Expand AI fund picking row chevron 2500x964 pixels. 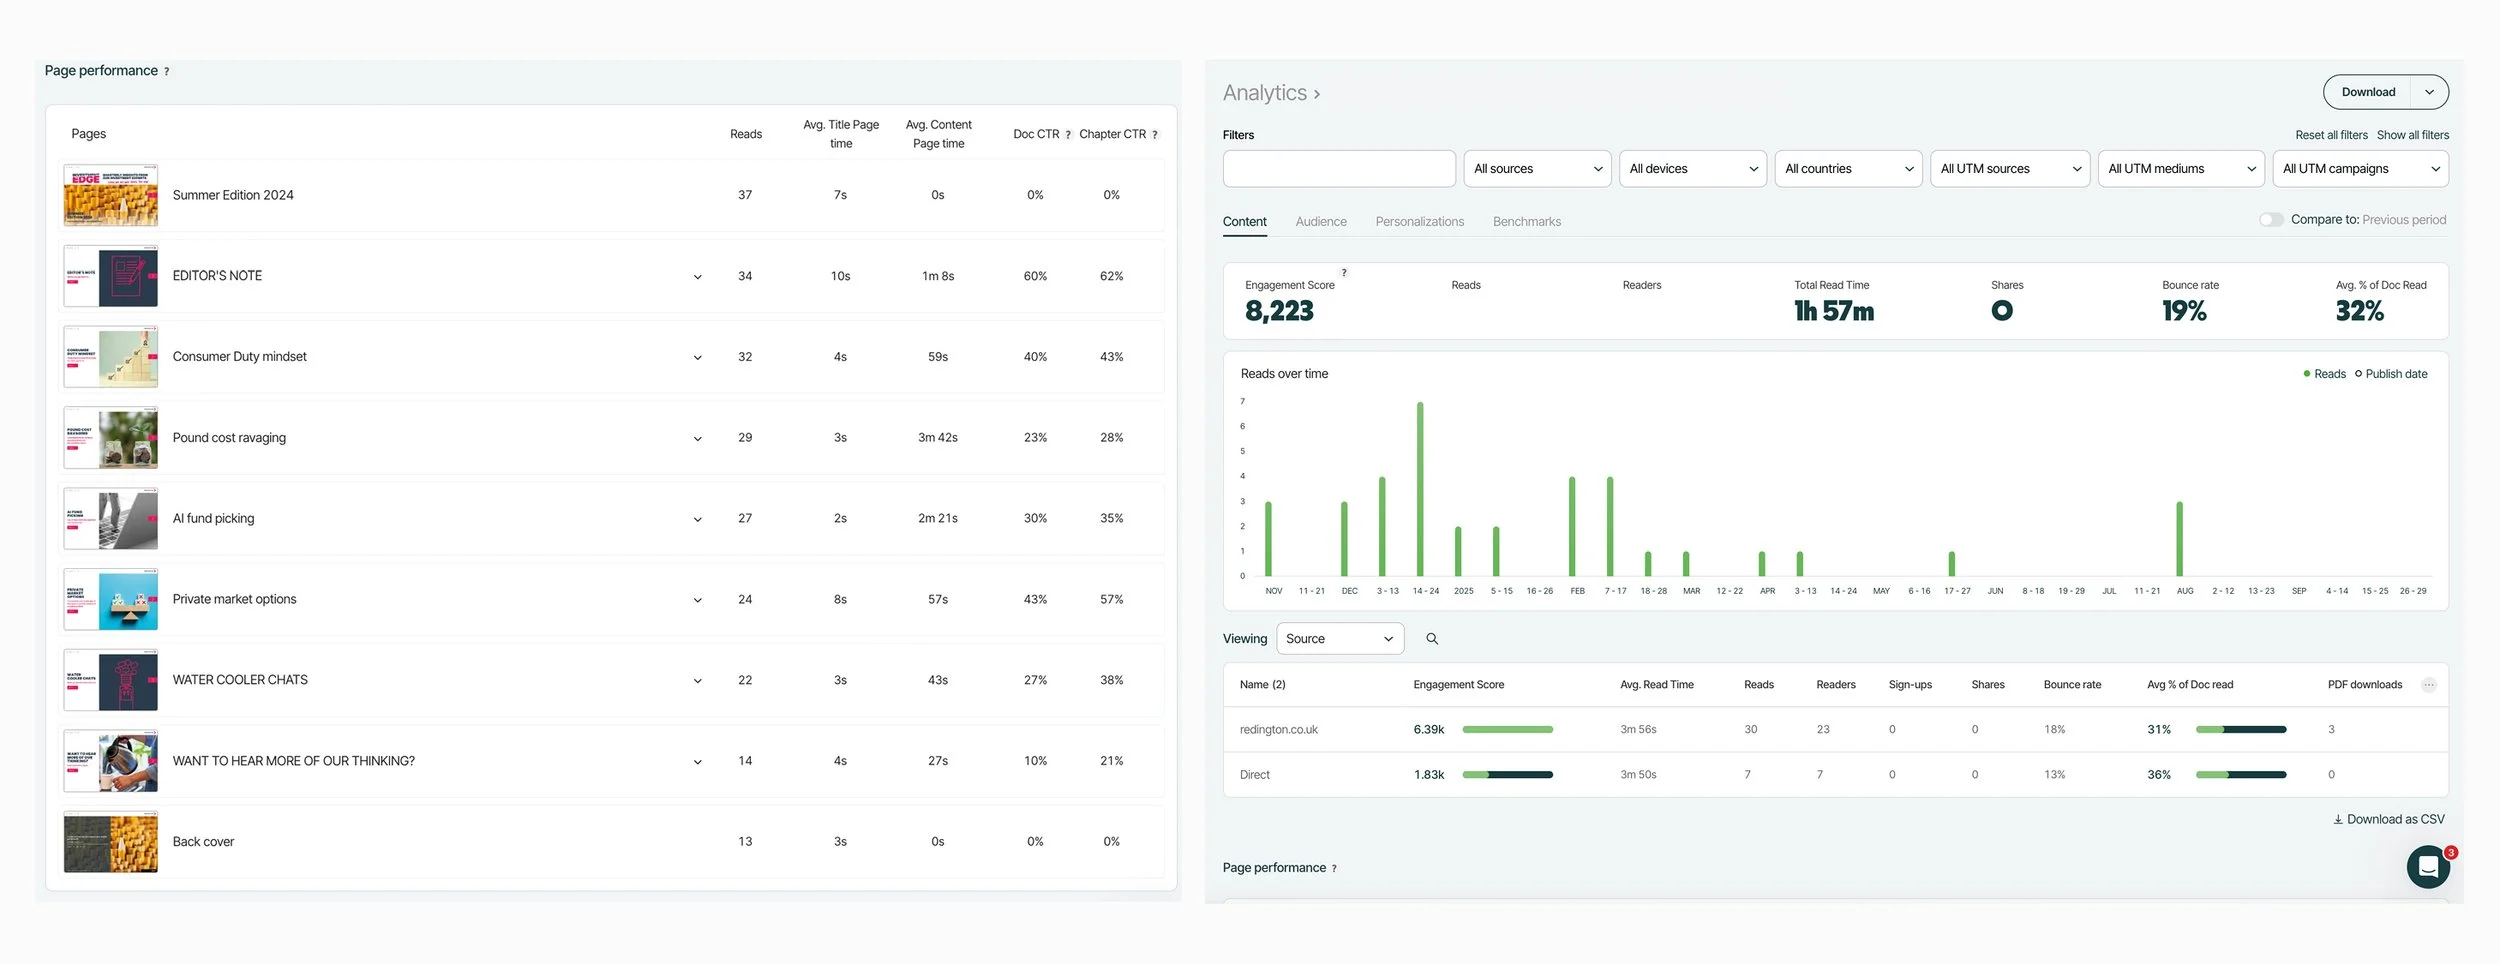(x=698, y=520)
